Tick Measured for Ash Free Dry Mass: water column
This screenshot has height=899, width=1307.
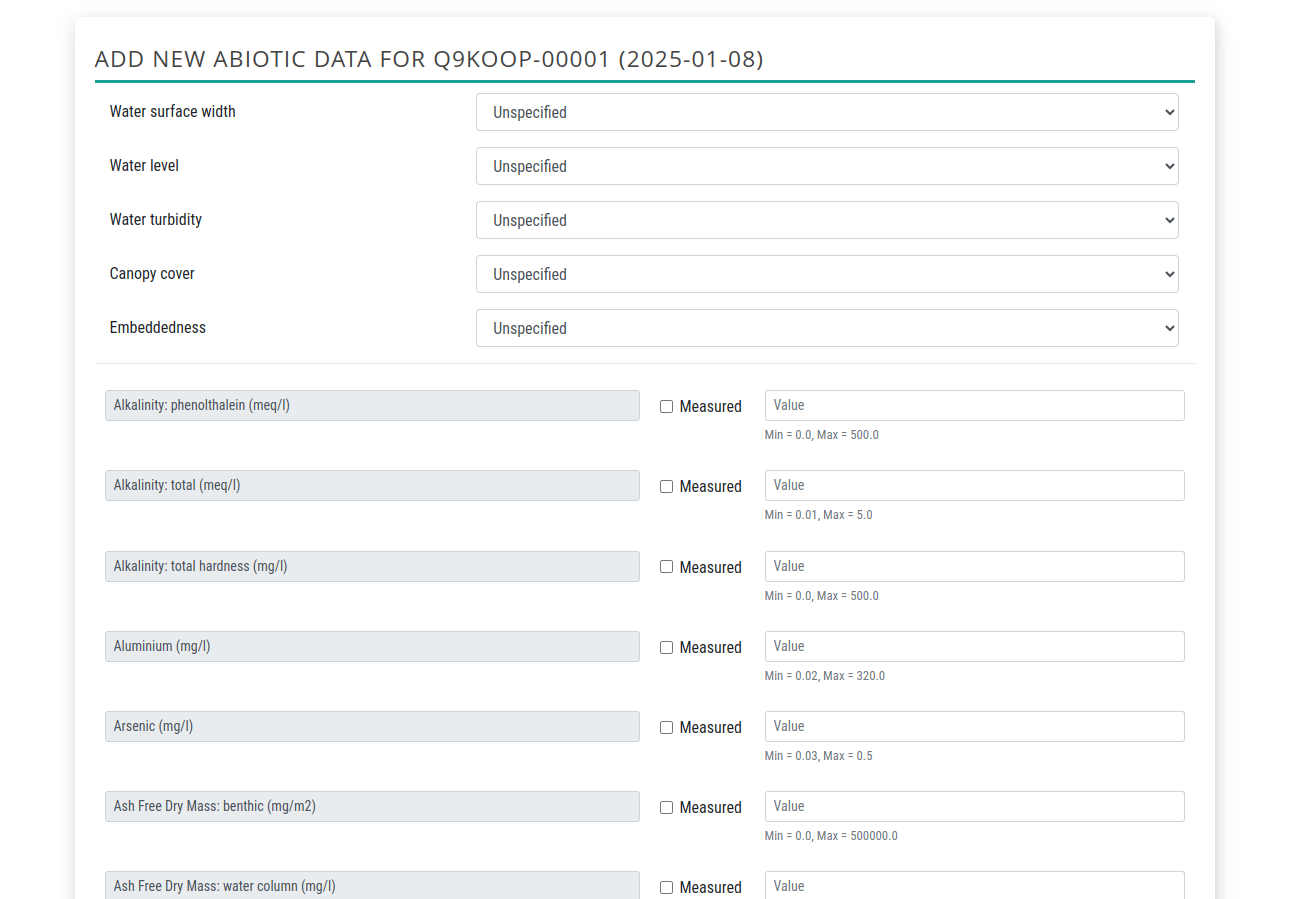tap(667, 888)
